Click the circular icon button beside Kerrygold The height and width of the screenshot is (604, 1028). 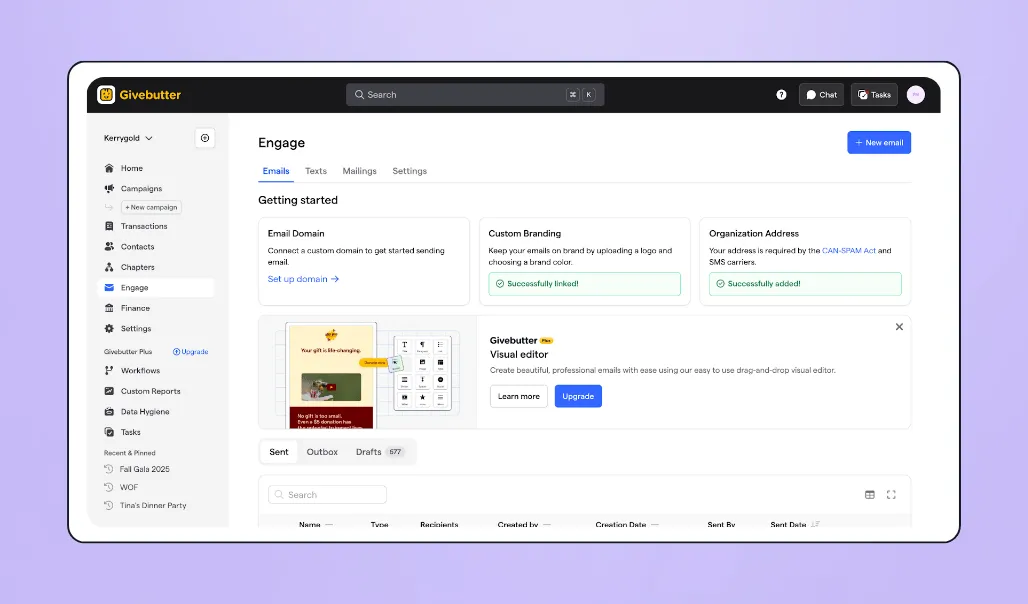coord(205,138)
